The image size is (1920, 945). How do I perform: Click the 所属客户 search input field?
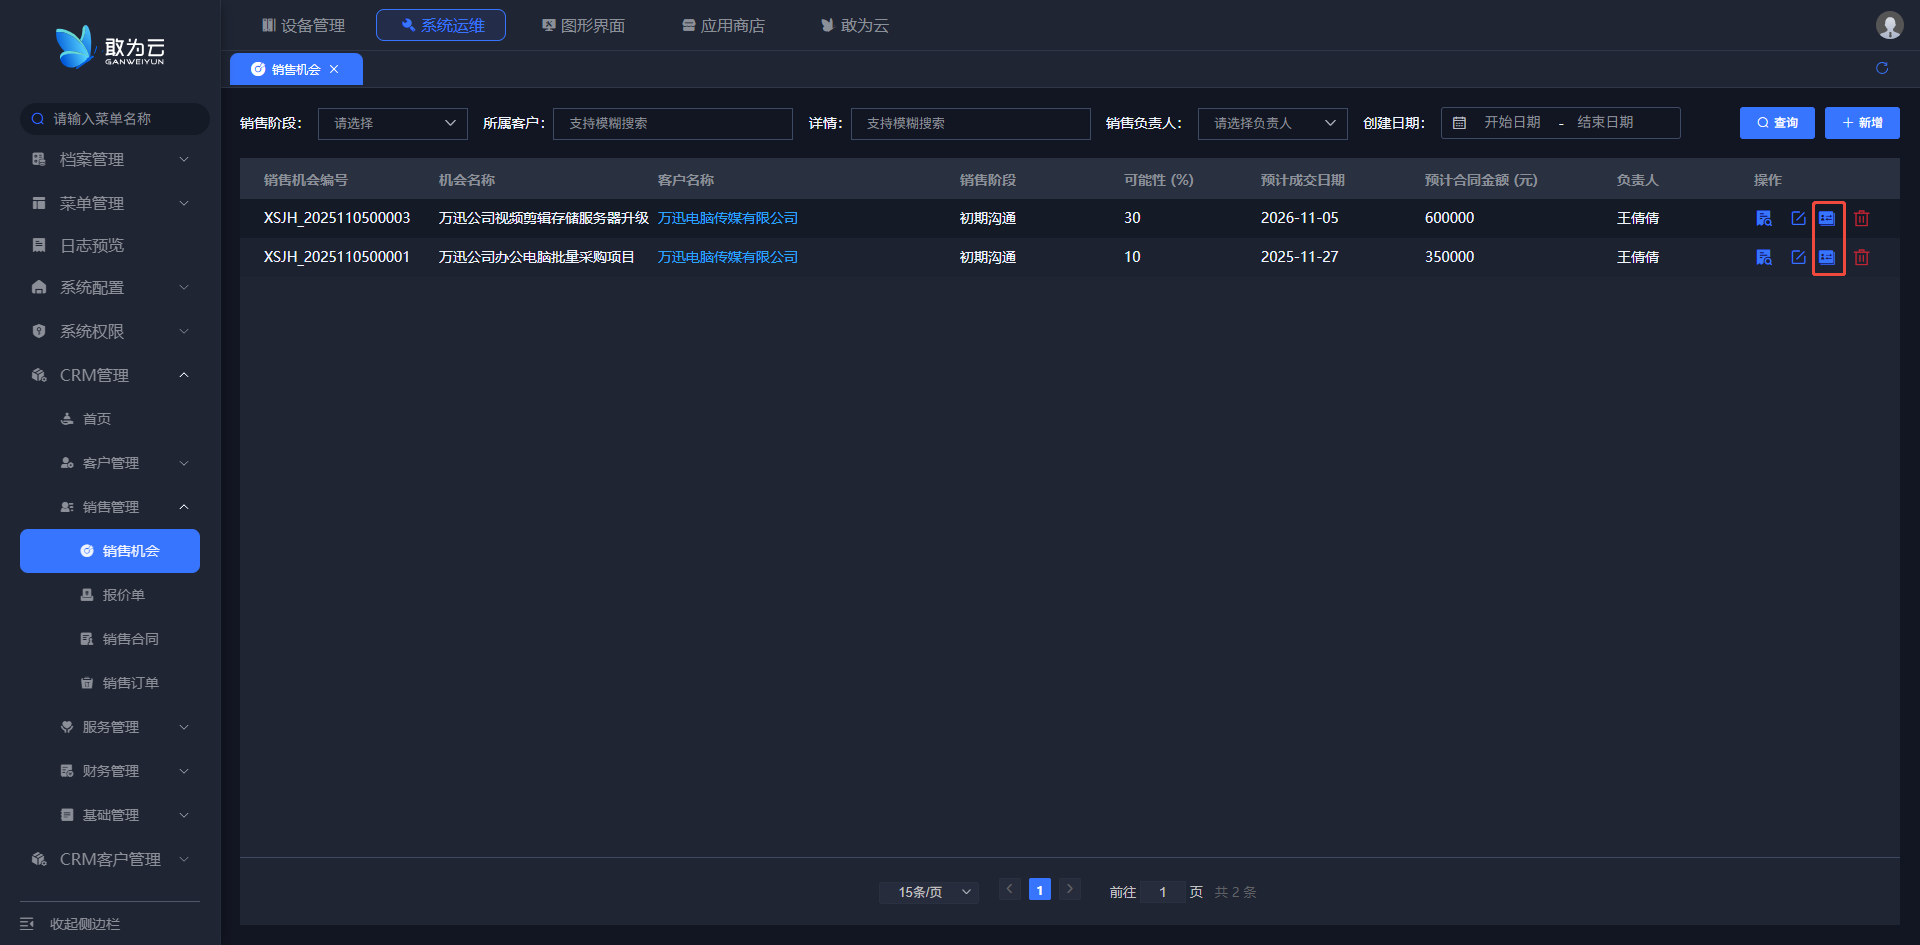coord(672,123)
